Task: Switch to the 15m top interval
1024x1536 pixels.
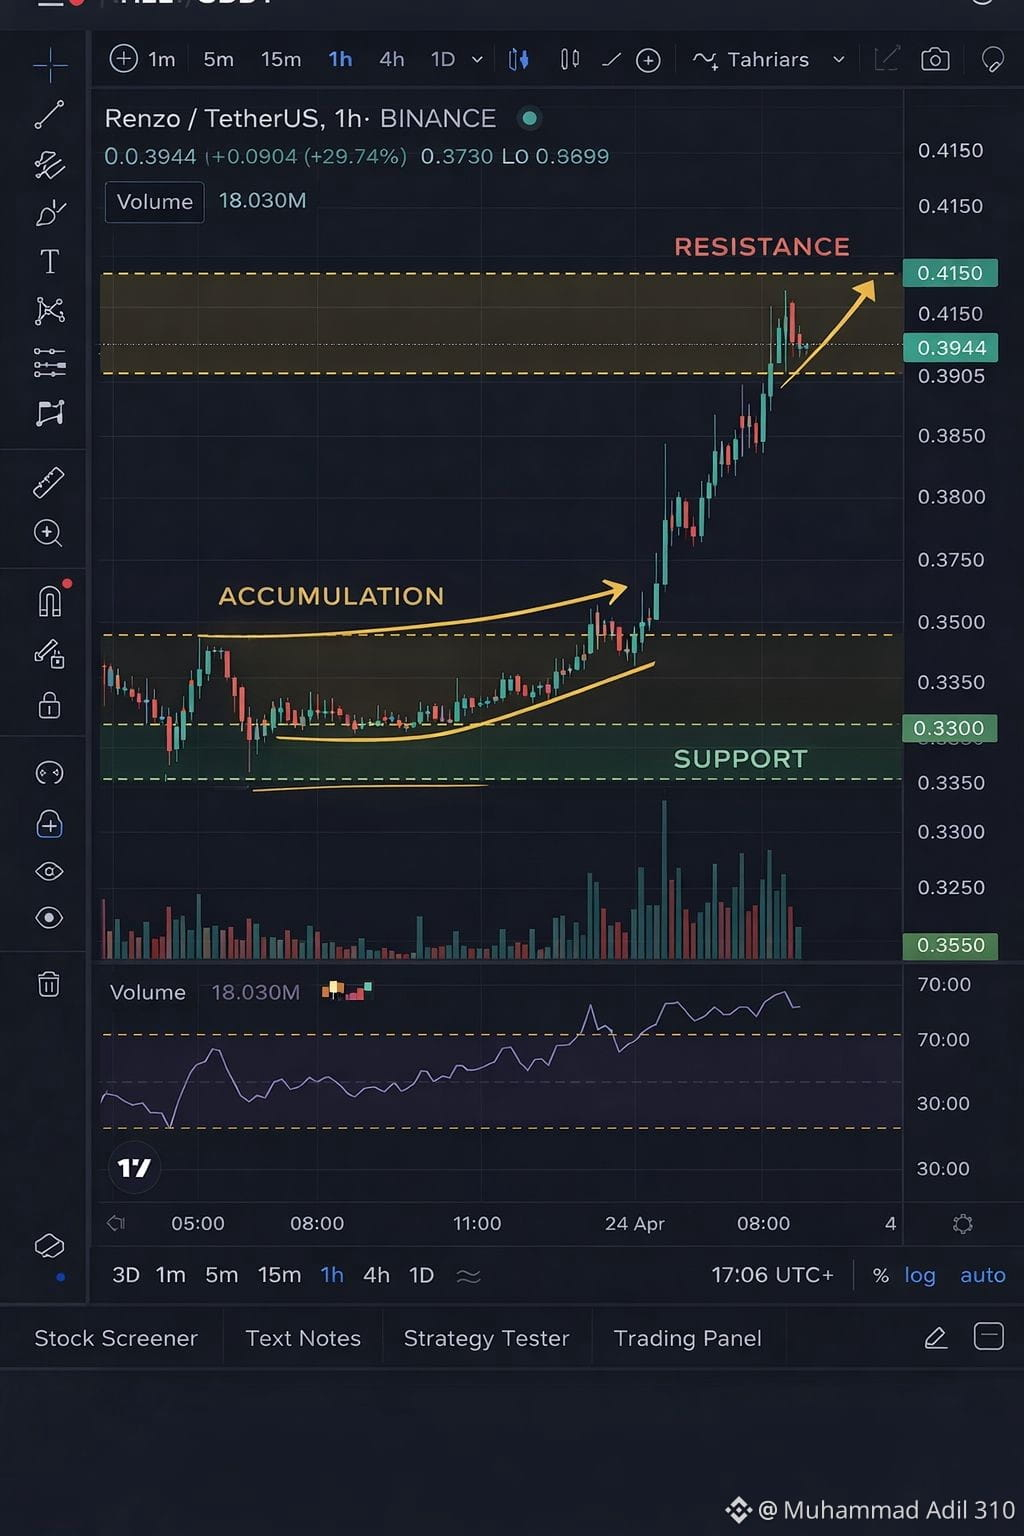Action: [281, 60]
